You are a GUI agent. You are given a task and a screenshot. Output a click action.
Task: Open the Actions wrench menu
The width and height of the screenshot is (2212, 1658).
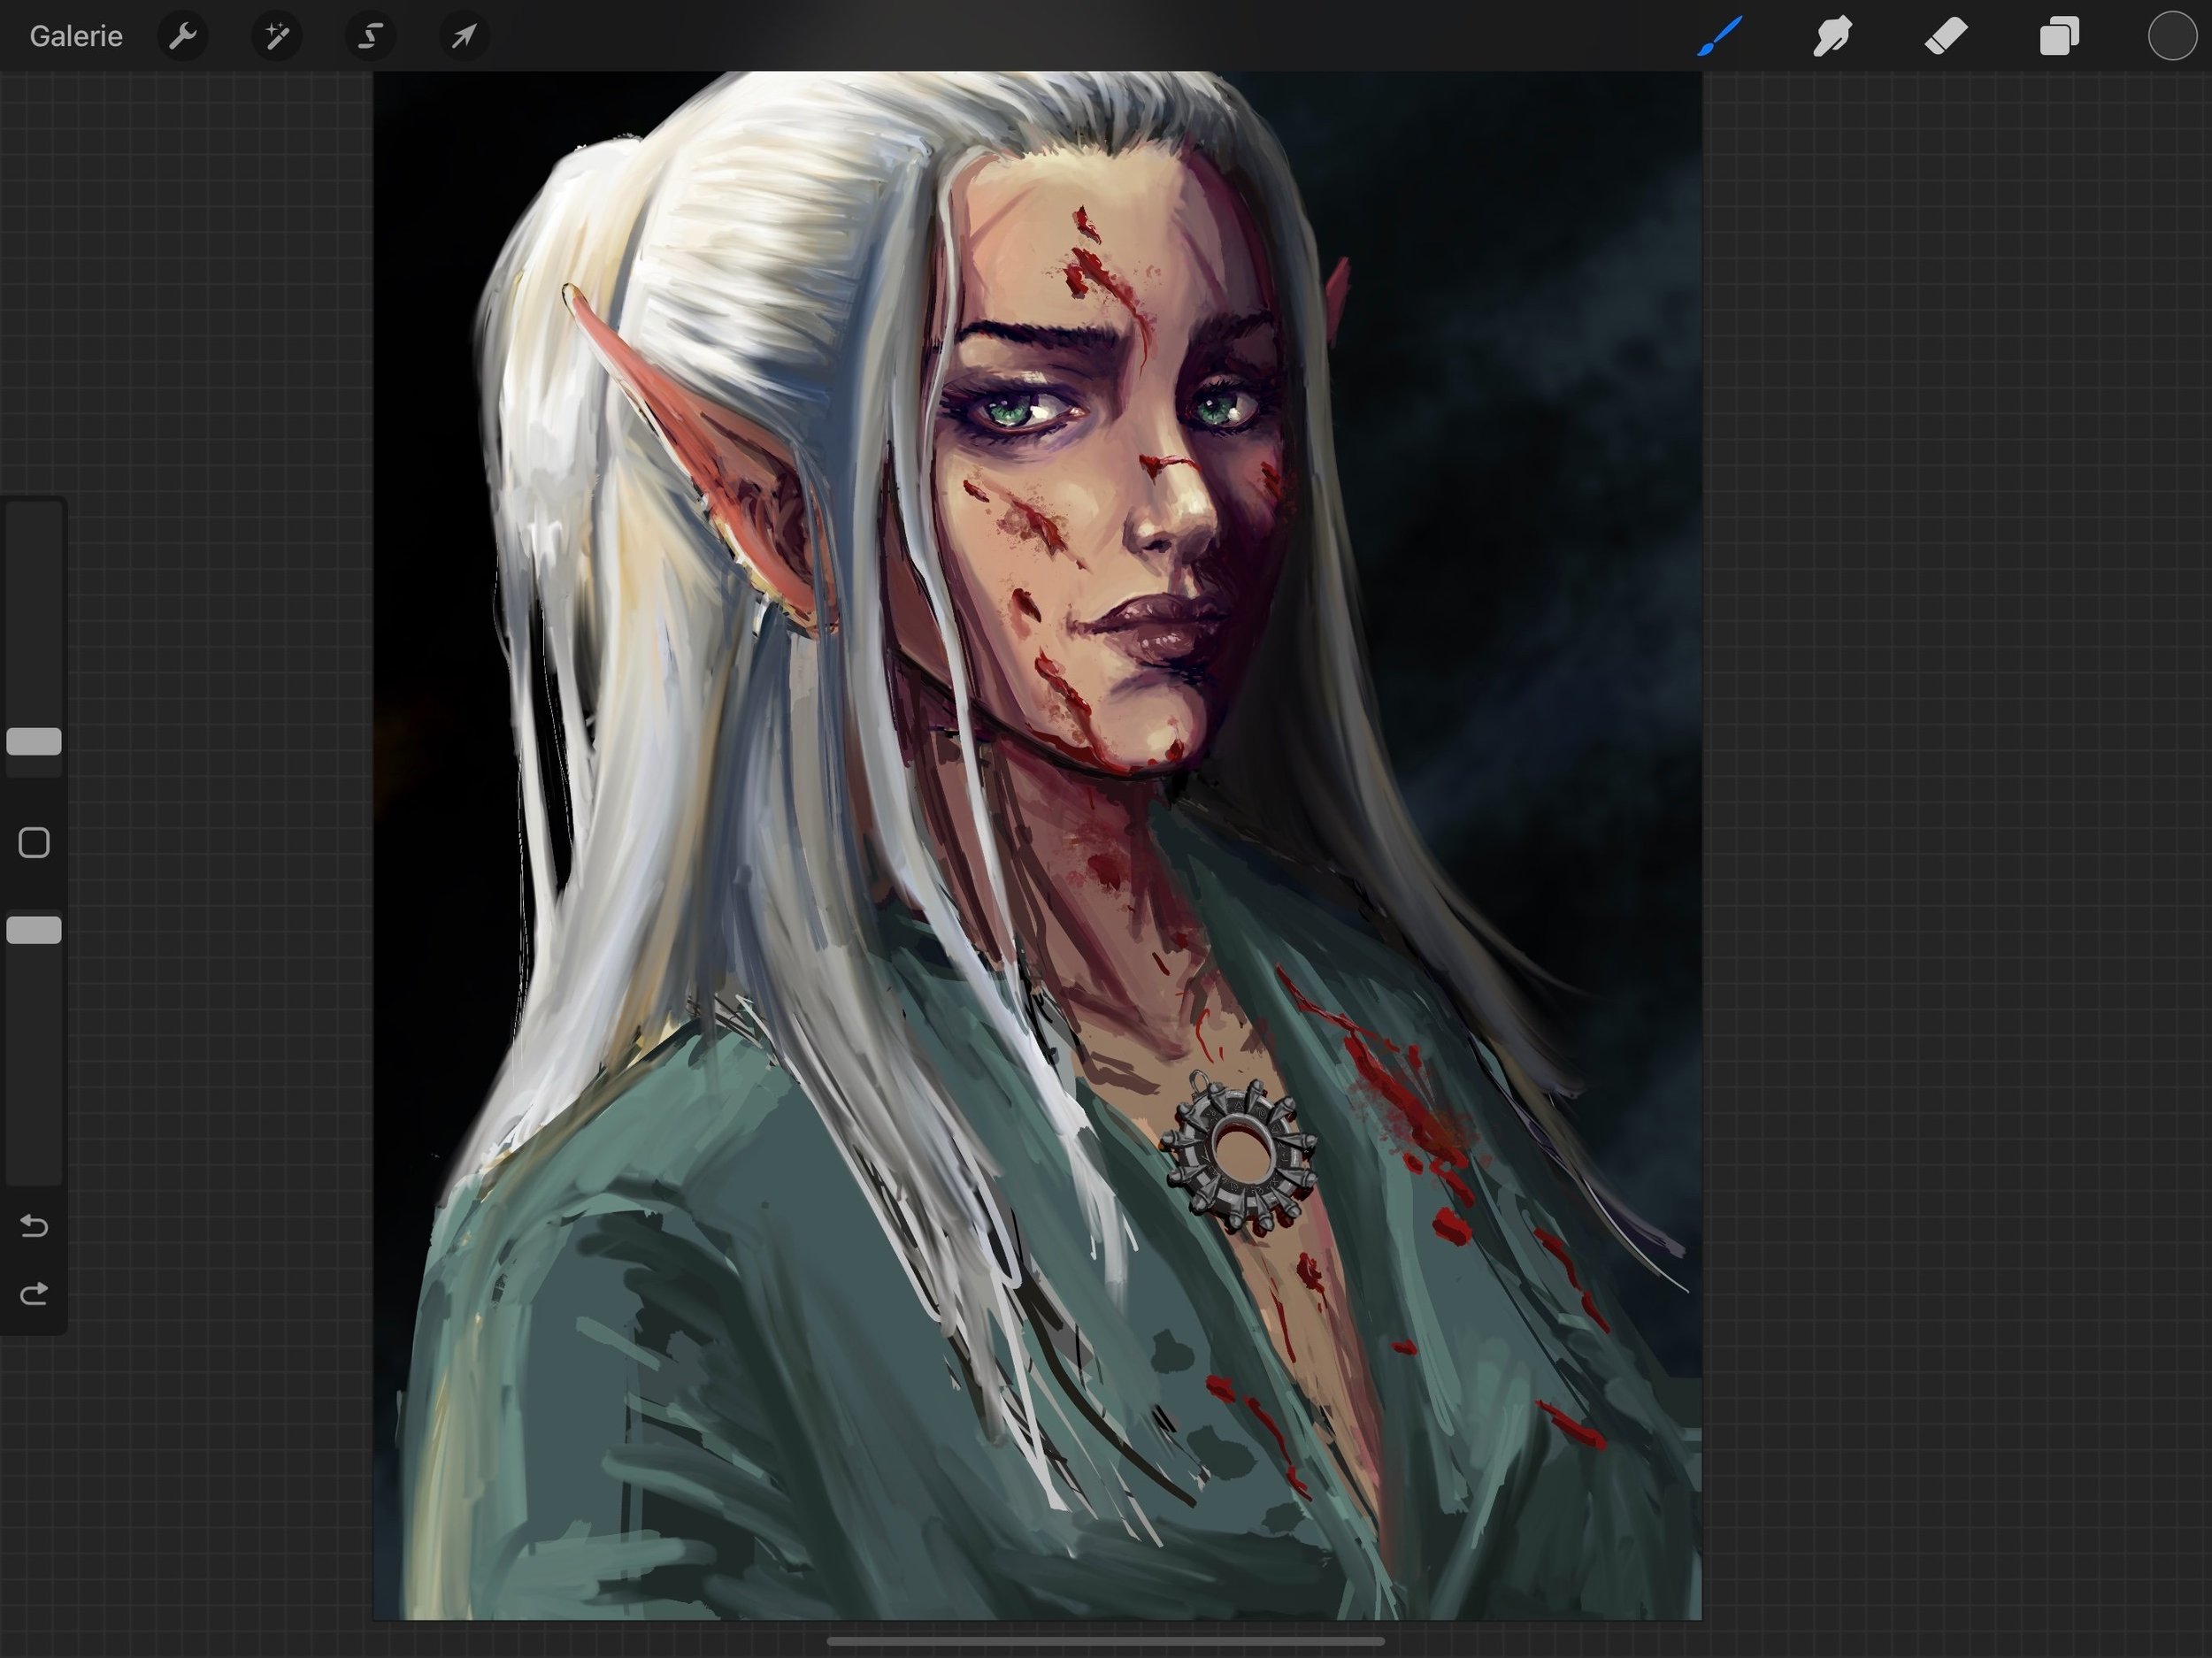183,37
